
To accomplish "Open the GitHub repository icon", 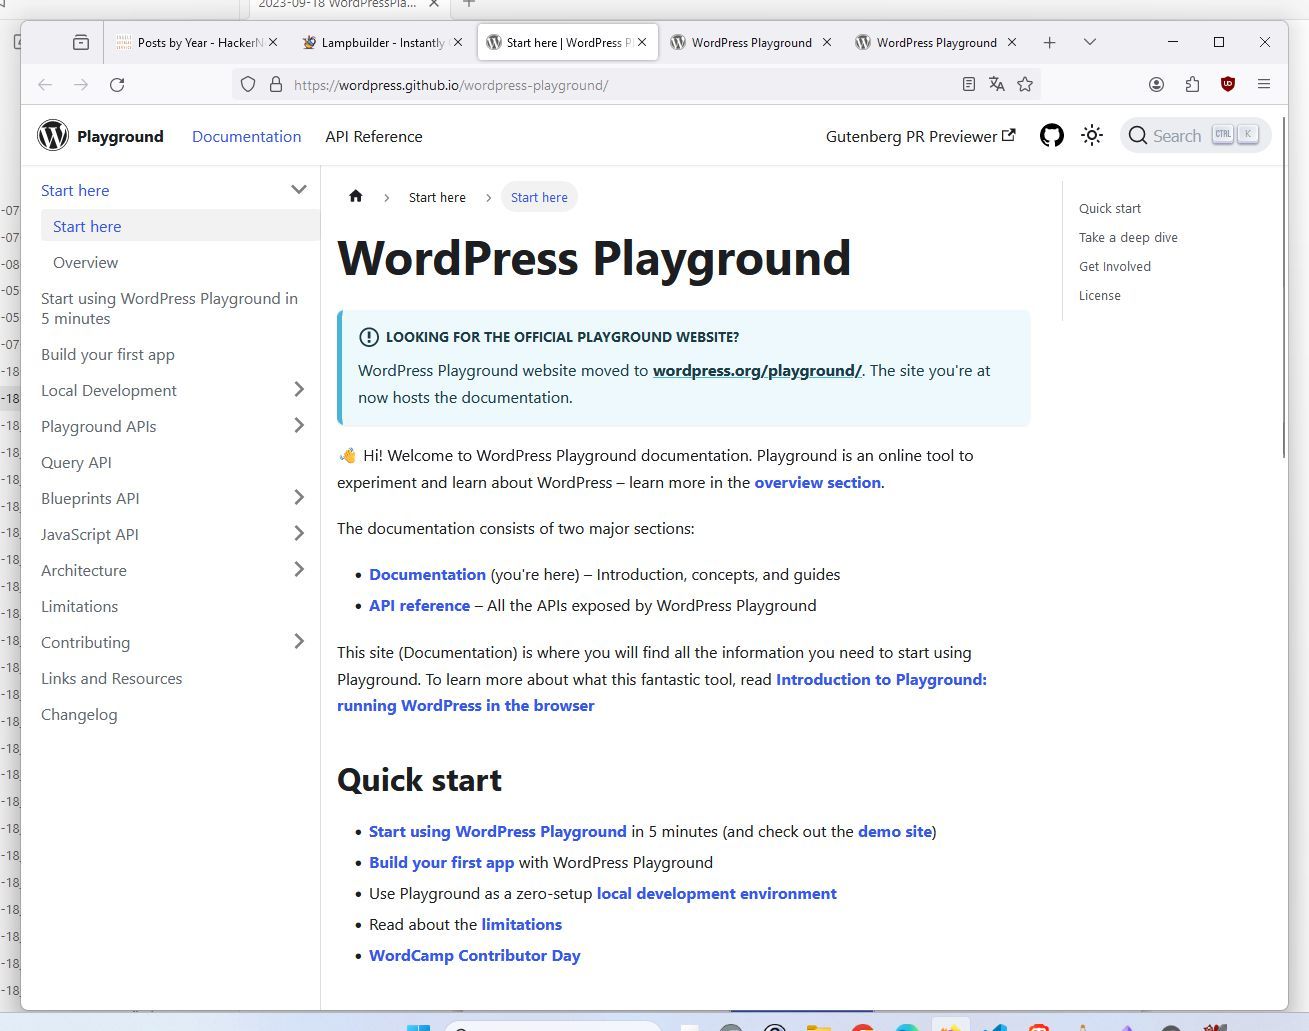I will pyautogui.click(x=1051, y=135).
